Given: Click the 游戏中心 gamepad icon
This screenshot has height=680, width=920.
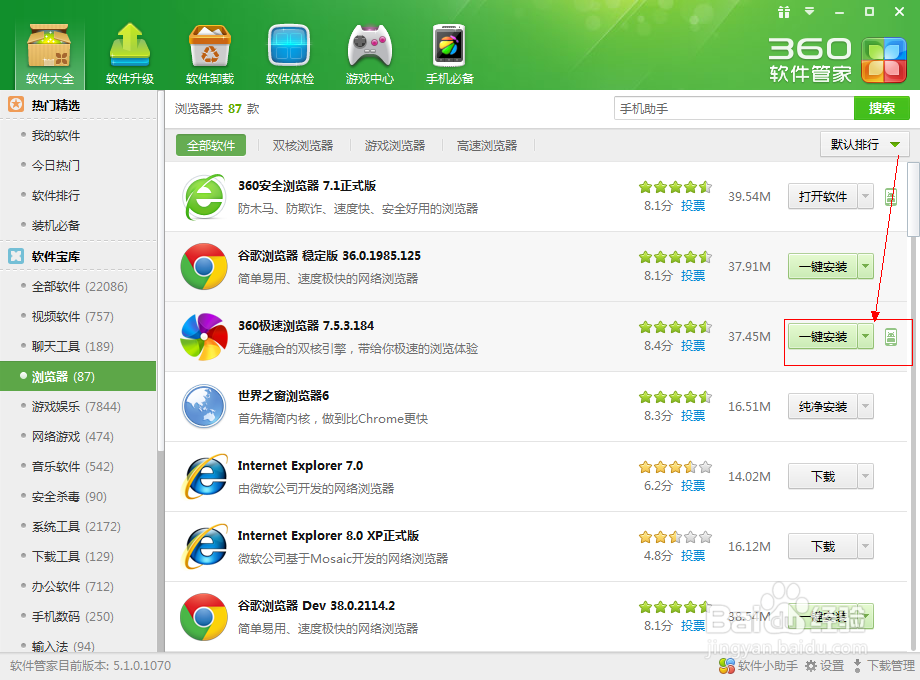Looking at the screenshot, I should click(369, 45).
